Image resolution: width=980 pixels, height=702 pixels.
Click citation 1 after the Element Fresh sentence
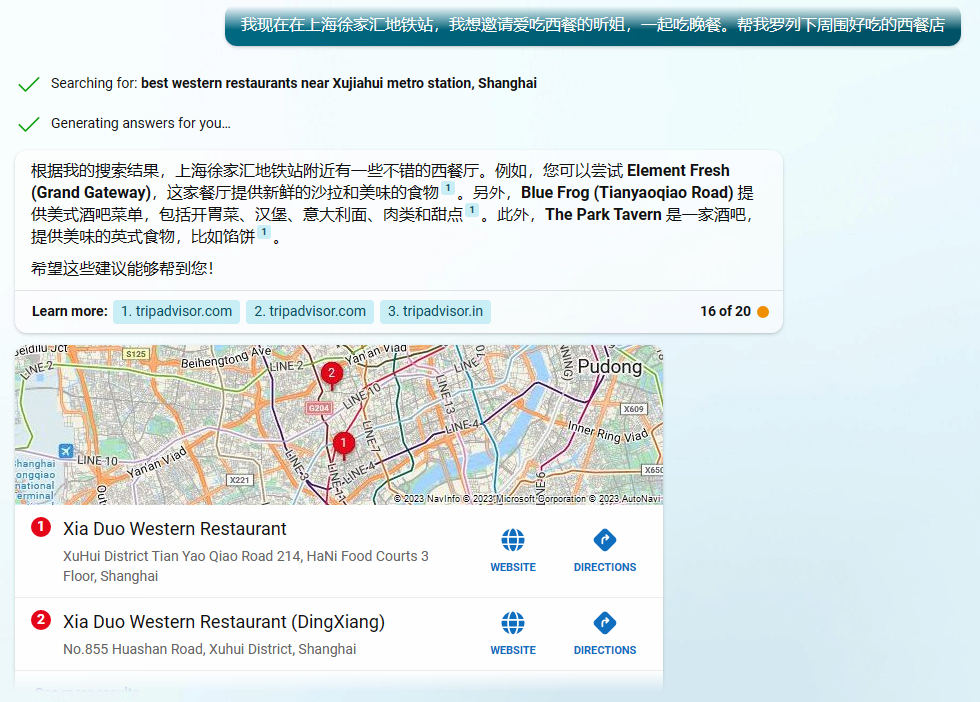[448, 188]
